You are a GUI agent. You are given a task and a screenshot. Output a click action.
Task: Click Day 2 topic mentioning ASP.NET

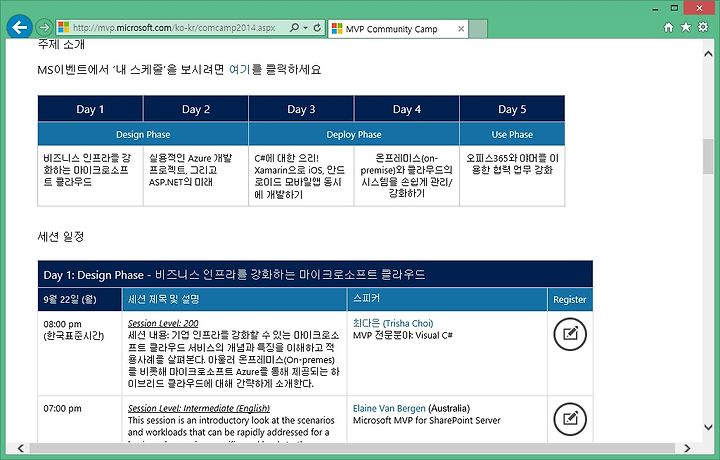coord(196,175)
